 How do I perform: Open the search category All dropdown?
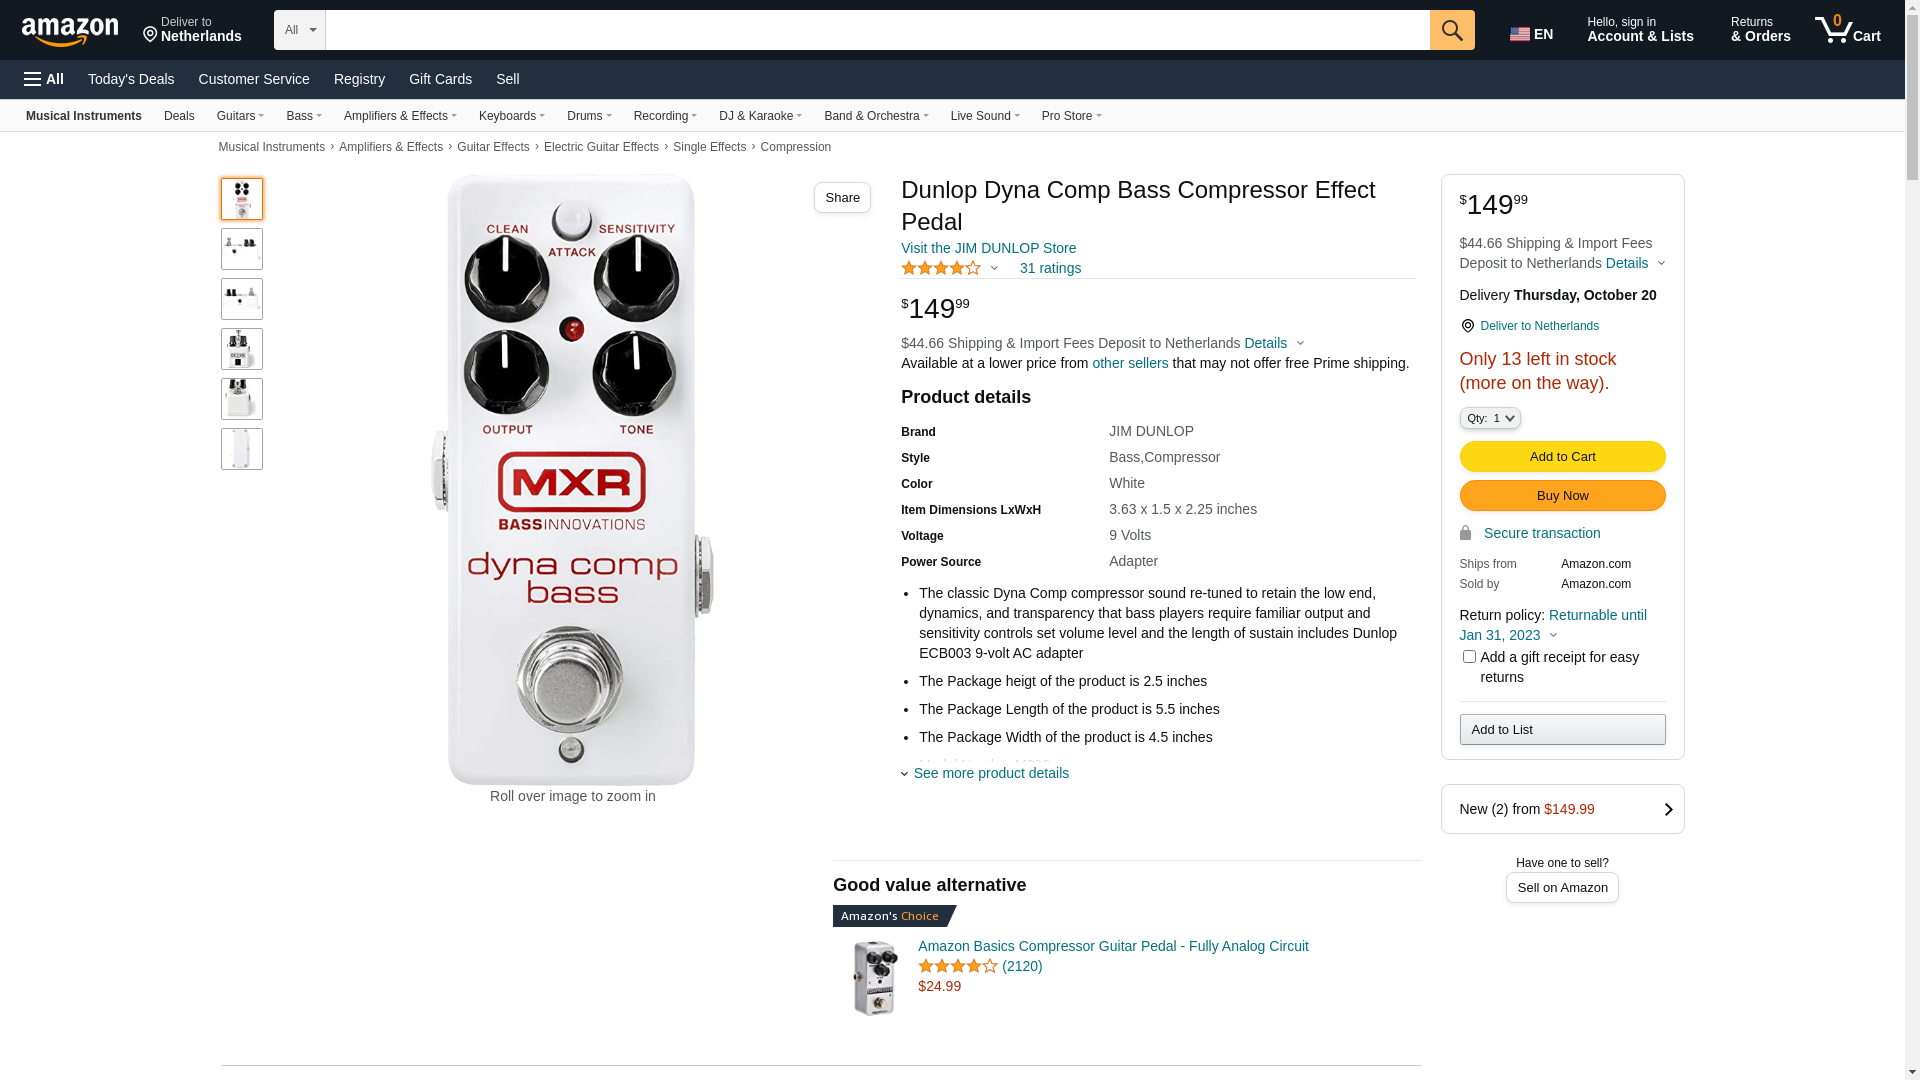(x=300, y=30)
